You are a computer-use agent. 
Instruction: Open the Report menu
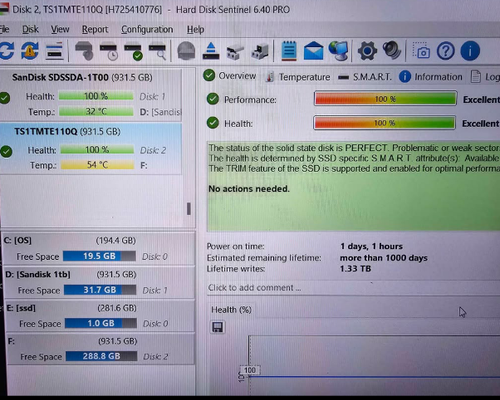(x=95, y=29)
